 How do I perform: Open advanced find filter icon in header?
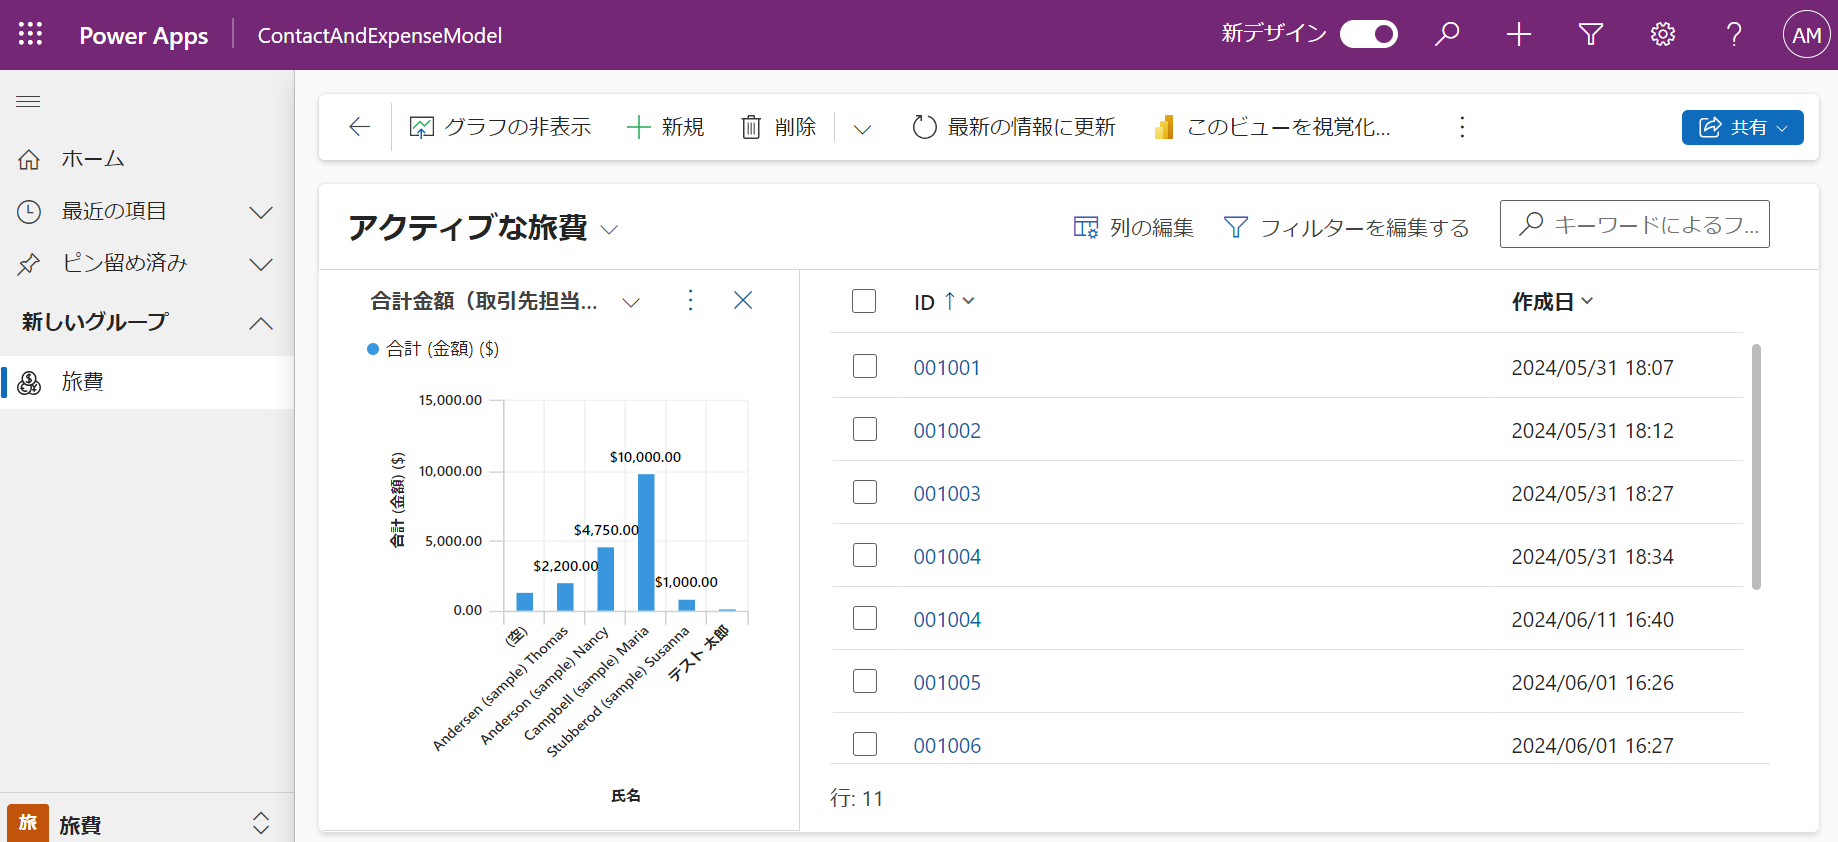[1591, 35]
